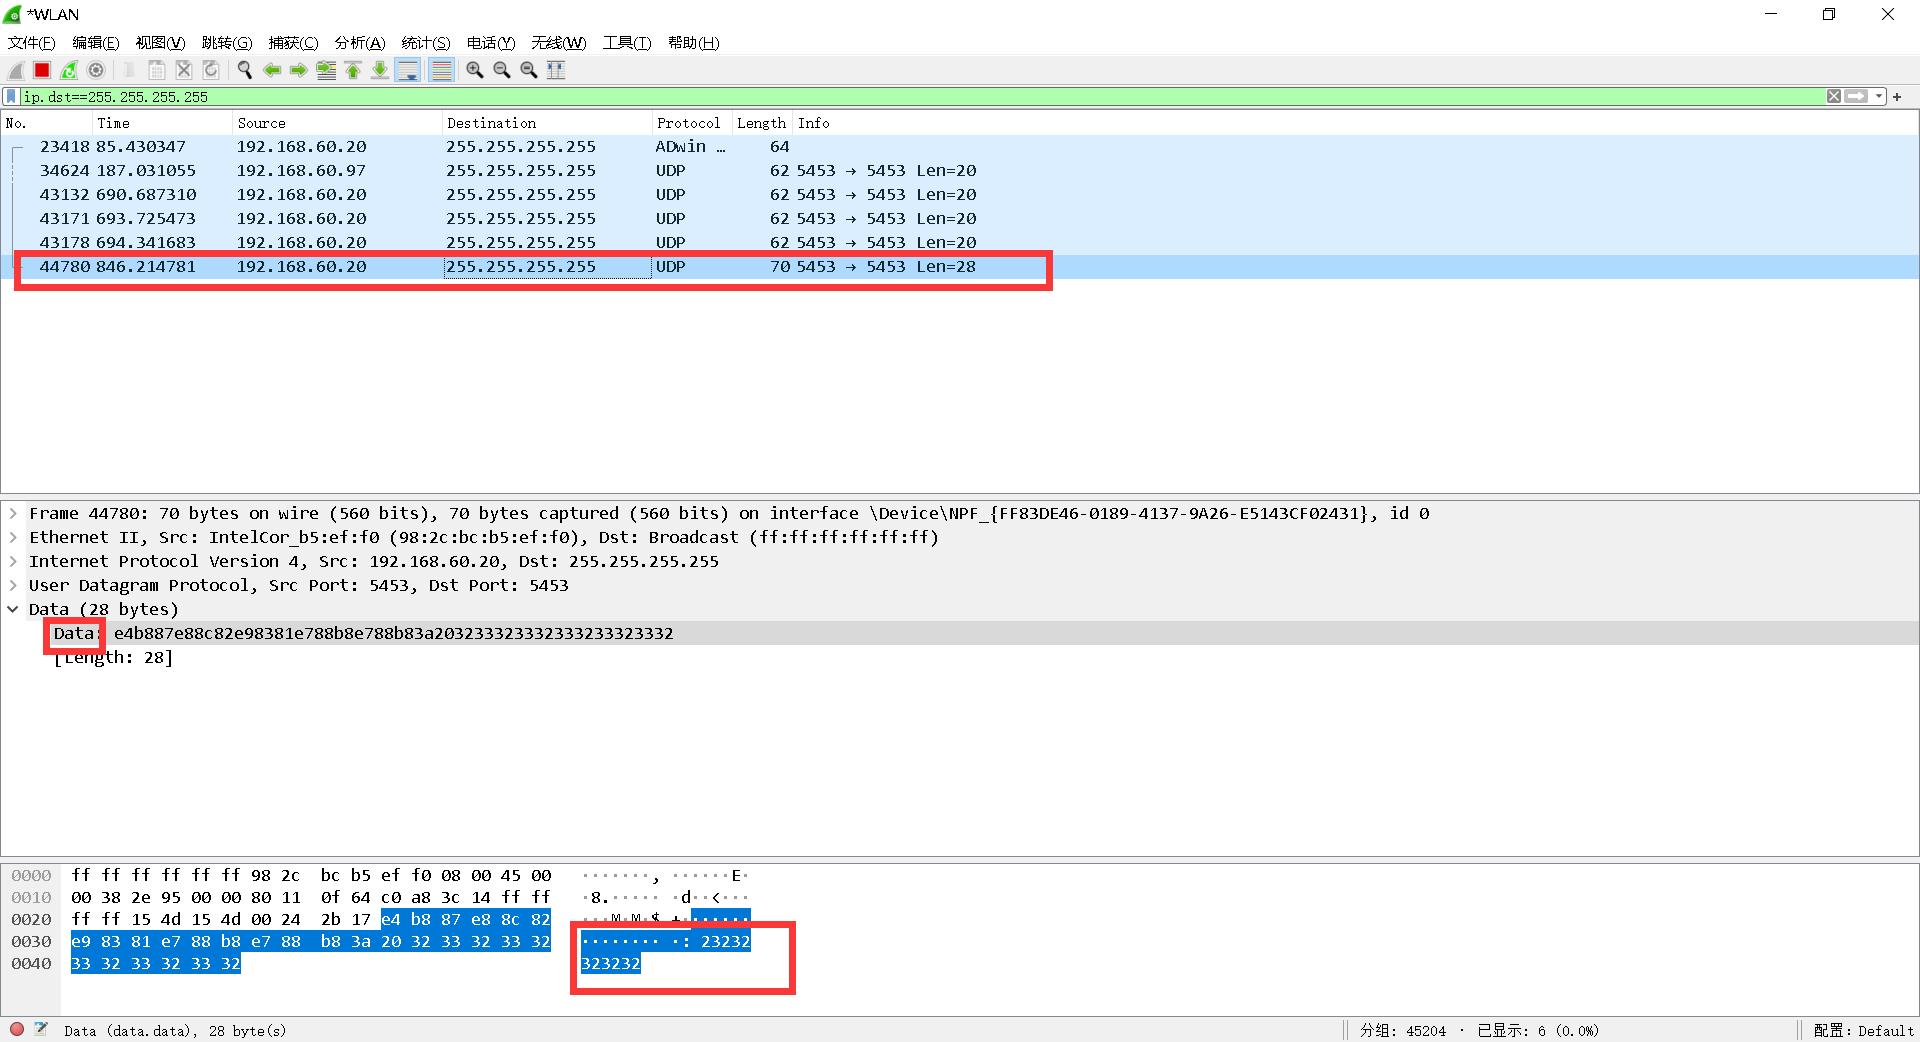Viewport: 1920px width, 1042px height.
Task: Open the display filter bookmark menu
Action: [x=11, y=97]
